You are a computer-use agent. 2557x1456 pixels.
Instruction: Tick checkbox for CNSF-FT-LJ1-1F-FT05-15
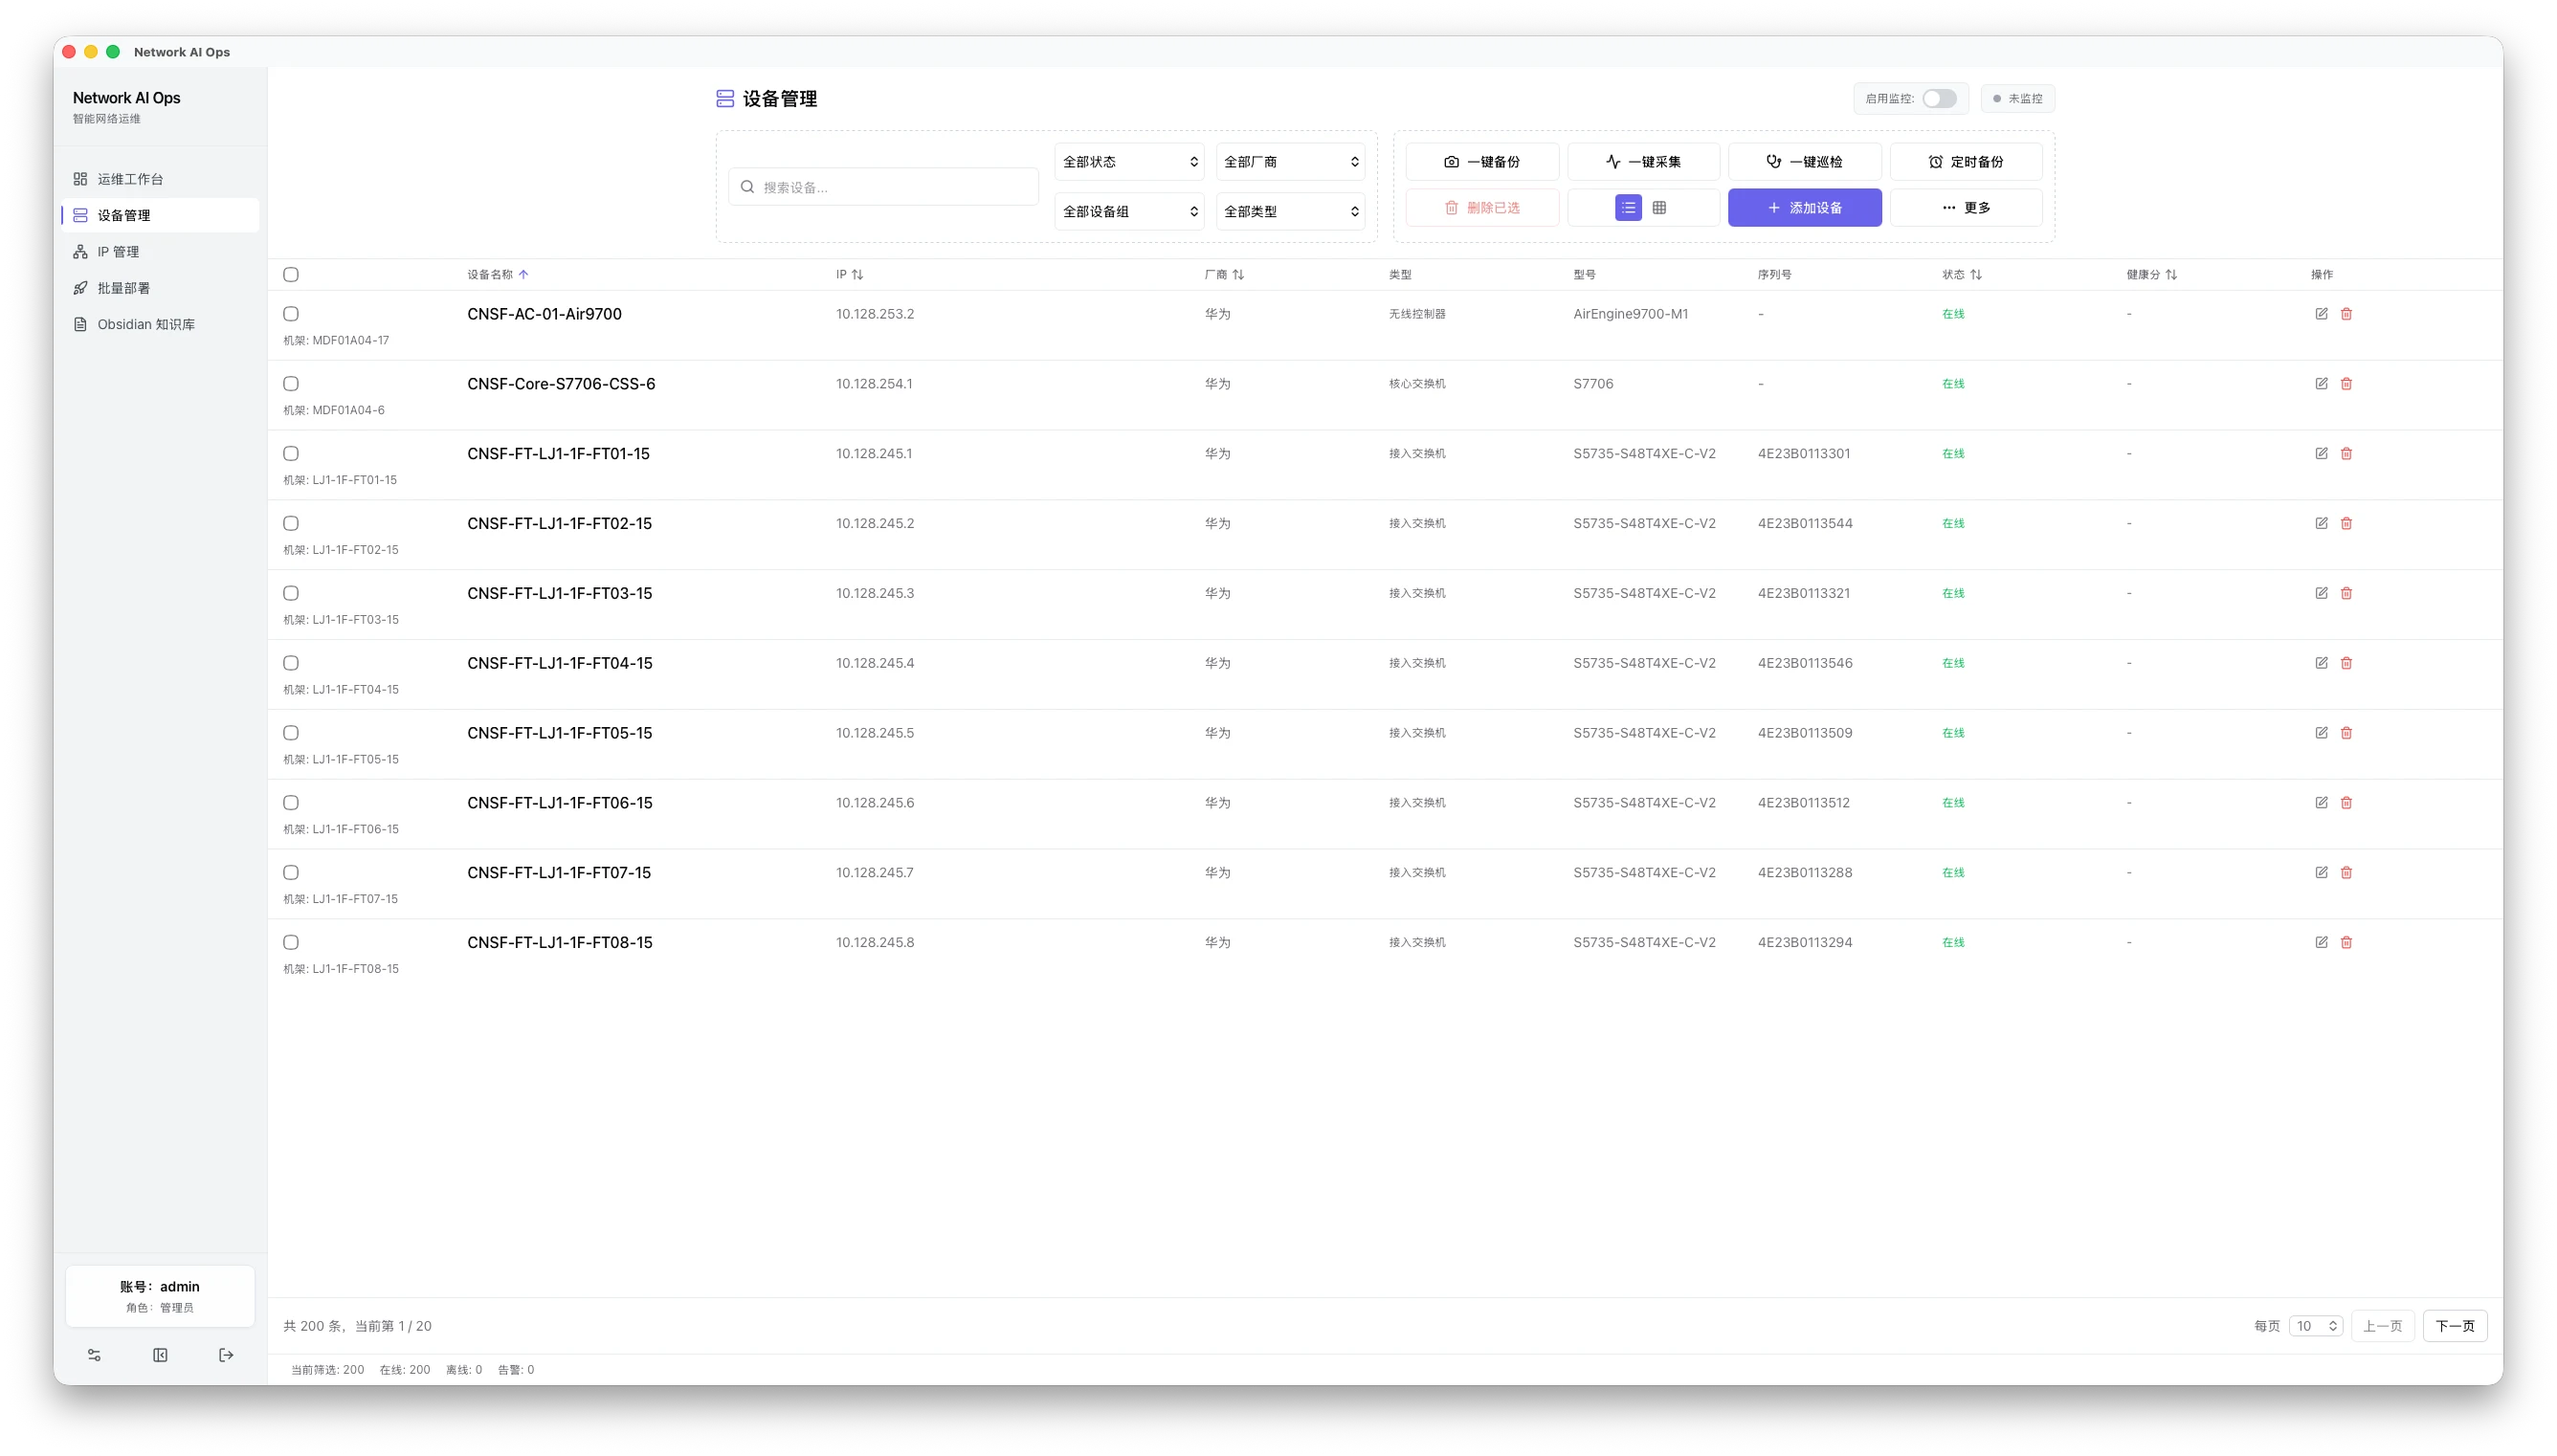pyautogui.click(x=291, y=733)
